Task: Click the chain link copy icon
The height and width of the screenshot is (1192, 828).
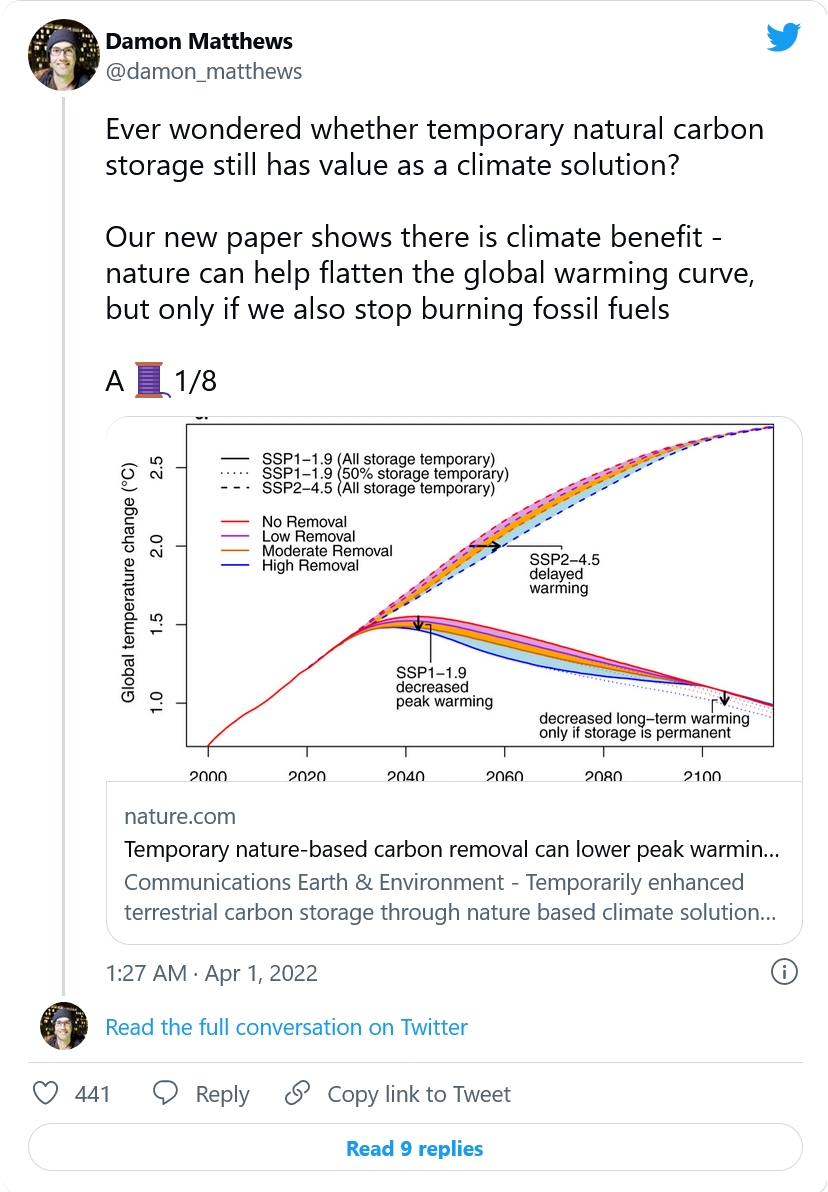Action: (x=297, y=1093)
